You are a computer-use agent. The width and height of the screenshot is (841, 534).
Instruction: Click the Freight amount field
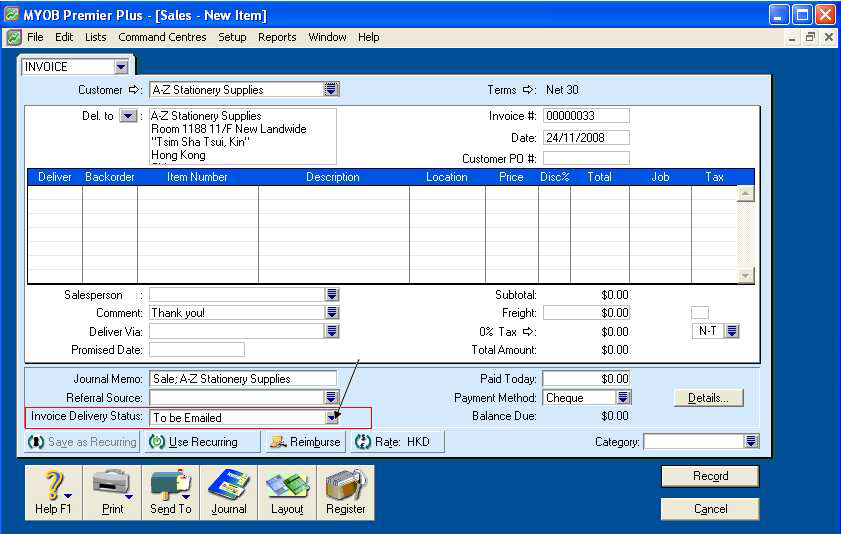586,313
